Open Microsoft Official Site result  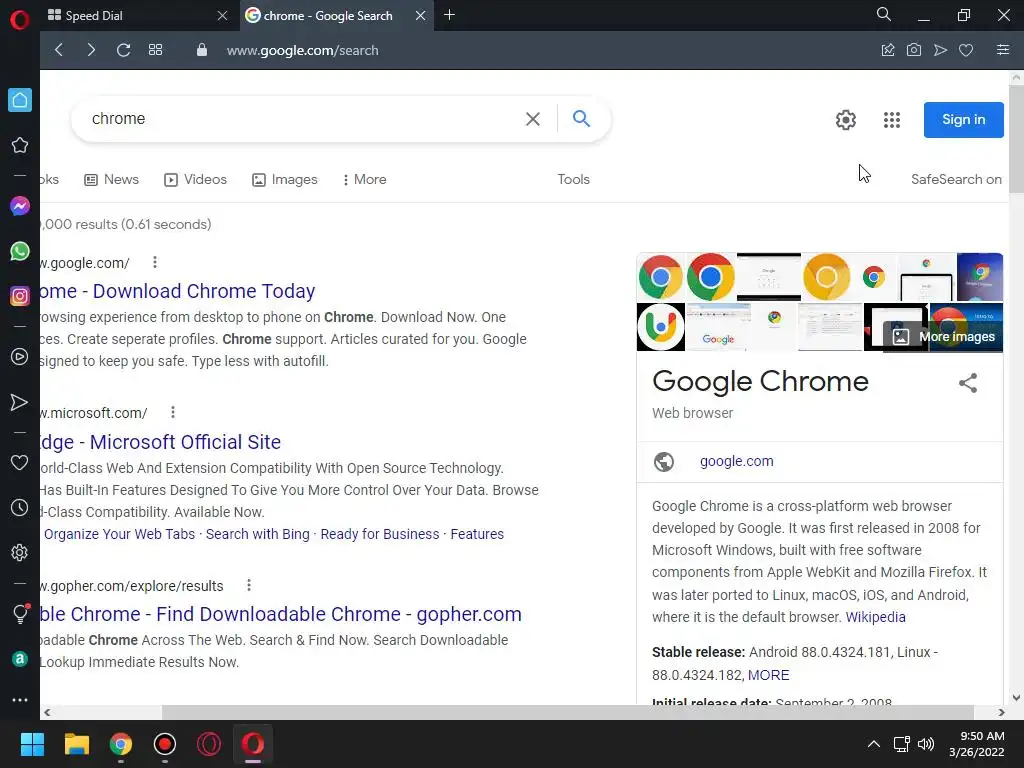[x=161, y=442]
